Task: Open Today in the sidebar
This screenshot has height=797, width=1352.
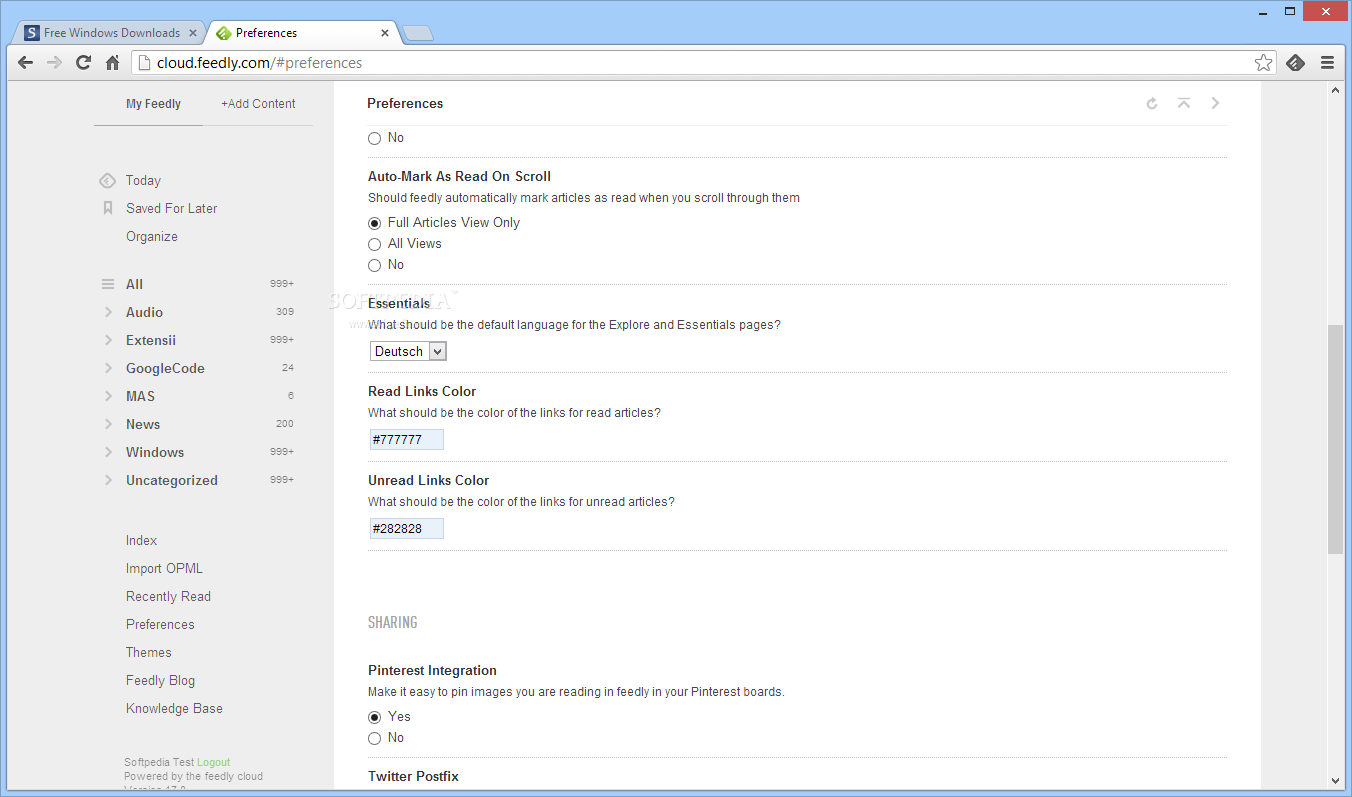Action: point(143,180)
